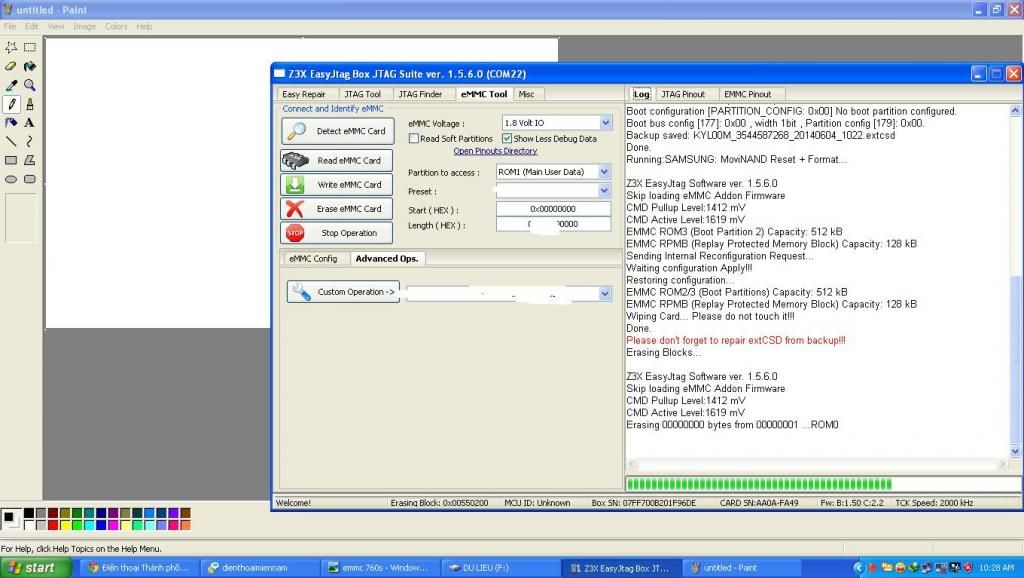The image size is (1024, 578).
Task: Open the Partition to access dropdown
Action: pyautogui.click(x=604, y=172)
